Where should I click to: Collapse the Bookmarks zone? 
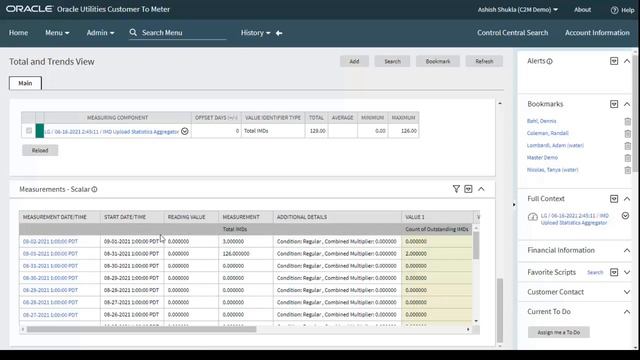(x=627, y=104)
